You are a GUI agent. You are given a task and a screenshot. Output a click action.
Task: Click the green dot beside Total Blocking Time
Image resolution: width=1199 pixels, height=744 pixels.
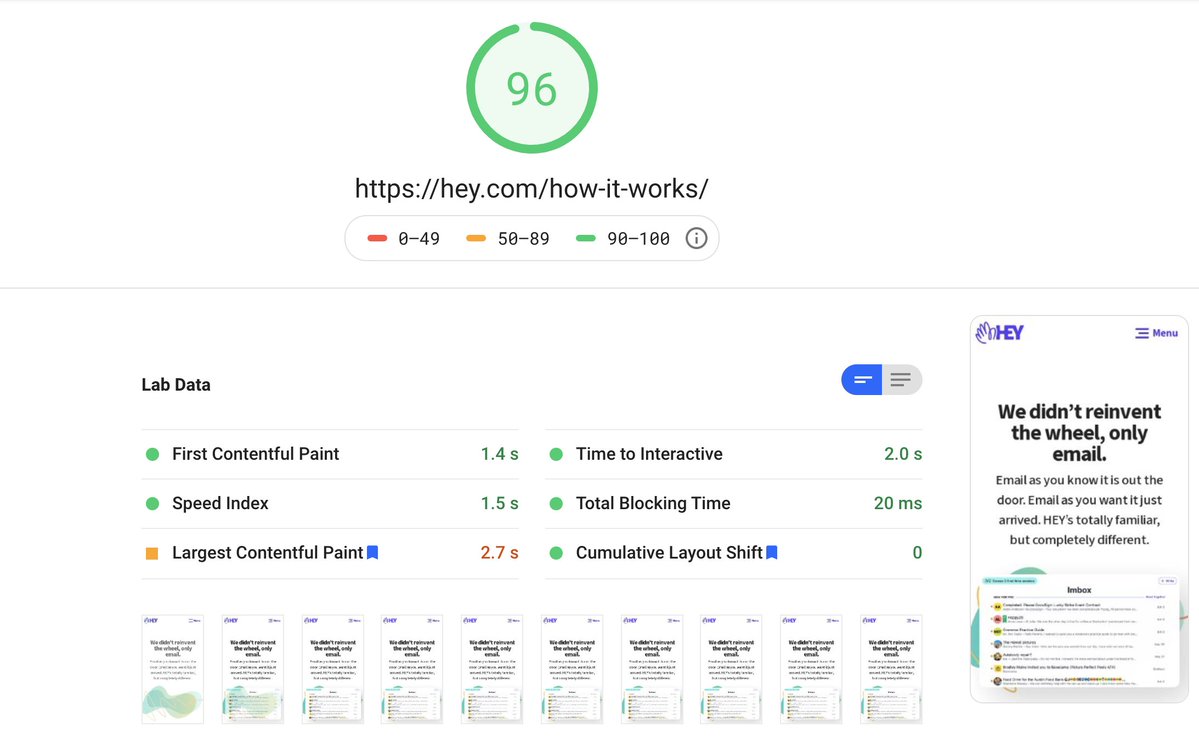pos(556,503)
